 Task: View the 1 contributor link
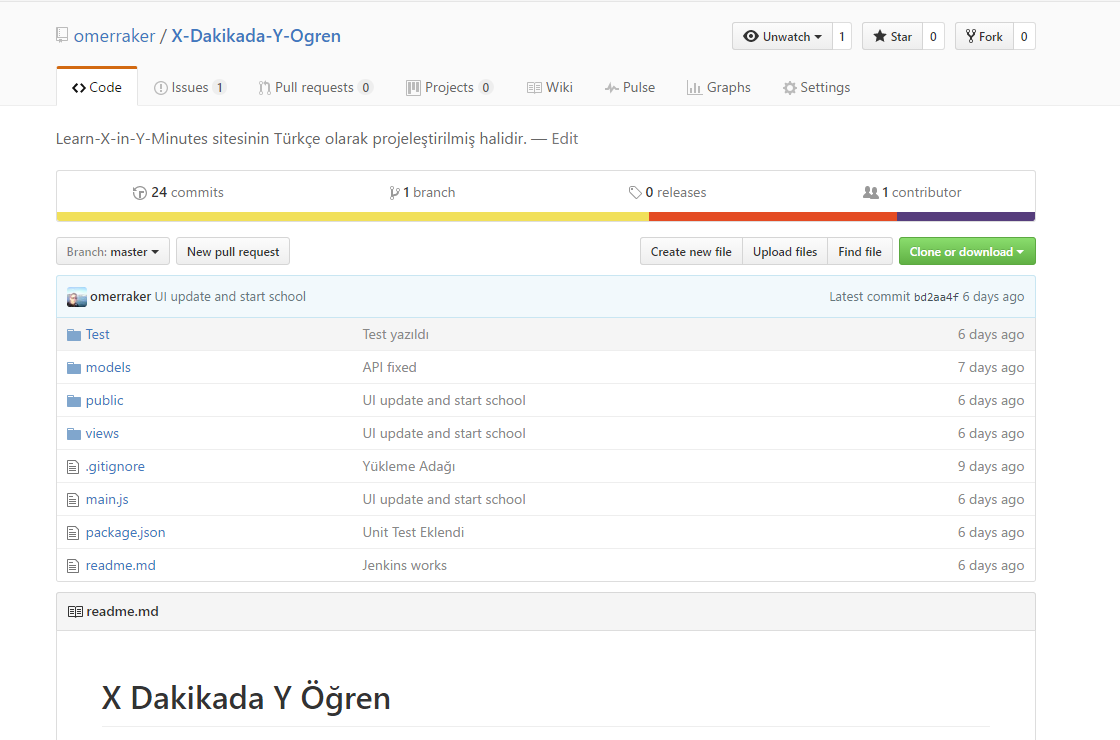(x=912, y=192)
